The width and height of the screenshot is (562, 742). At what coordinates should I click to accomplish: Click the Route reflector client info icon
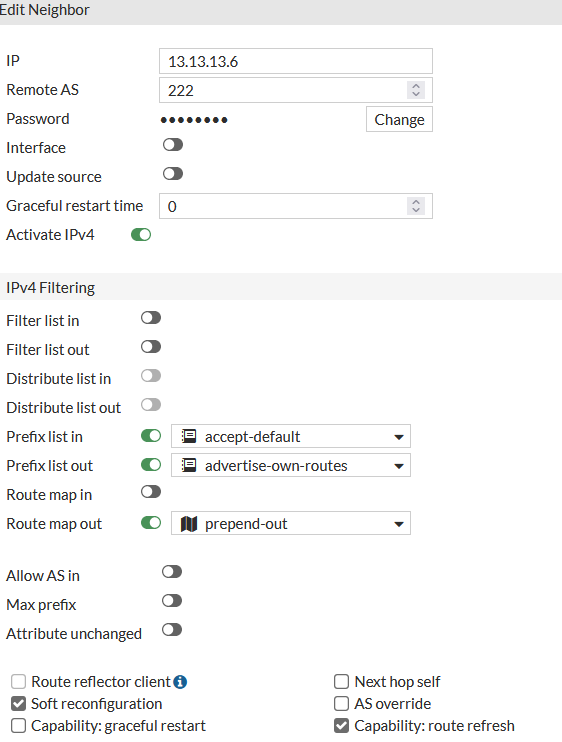point(180,682)
